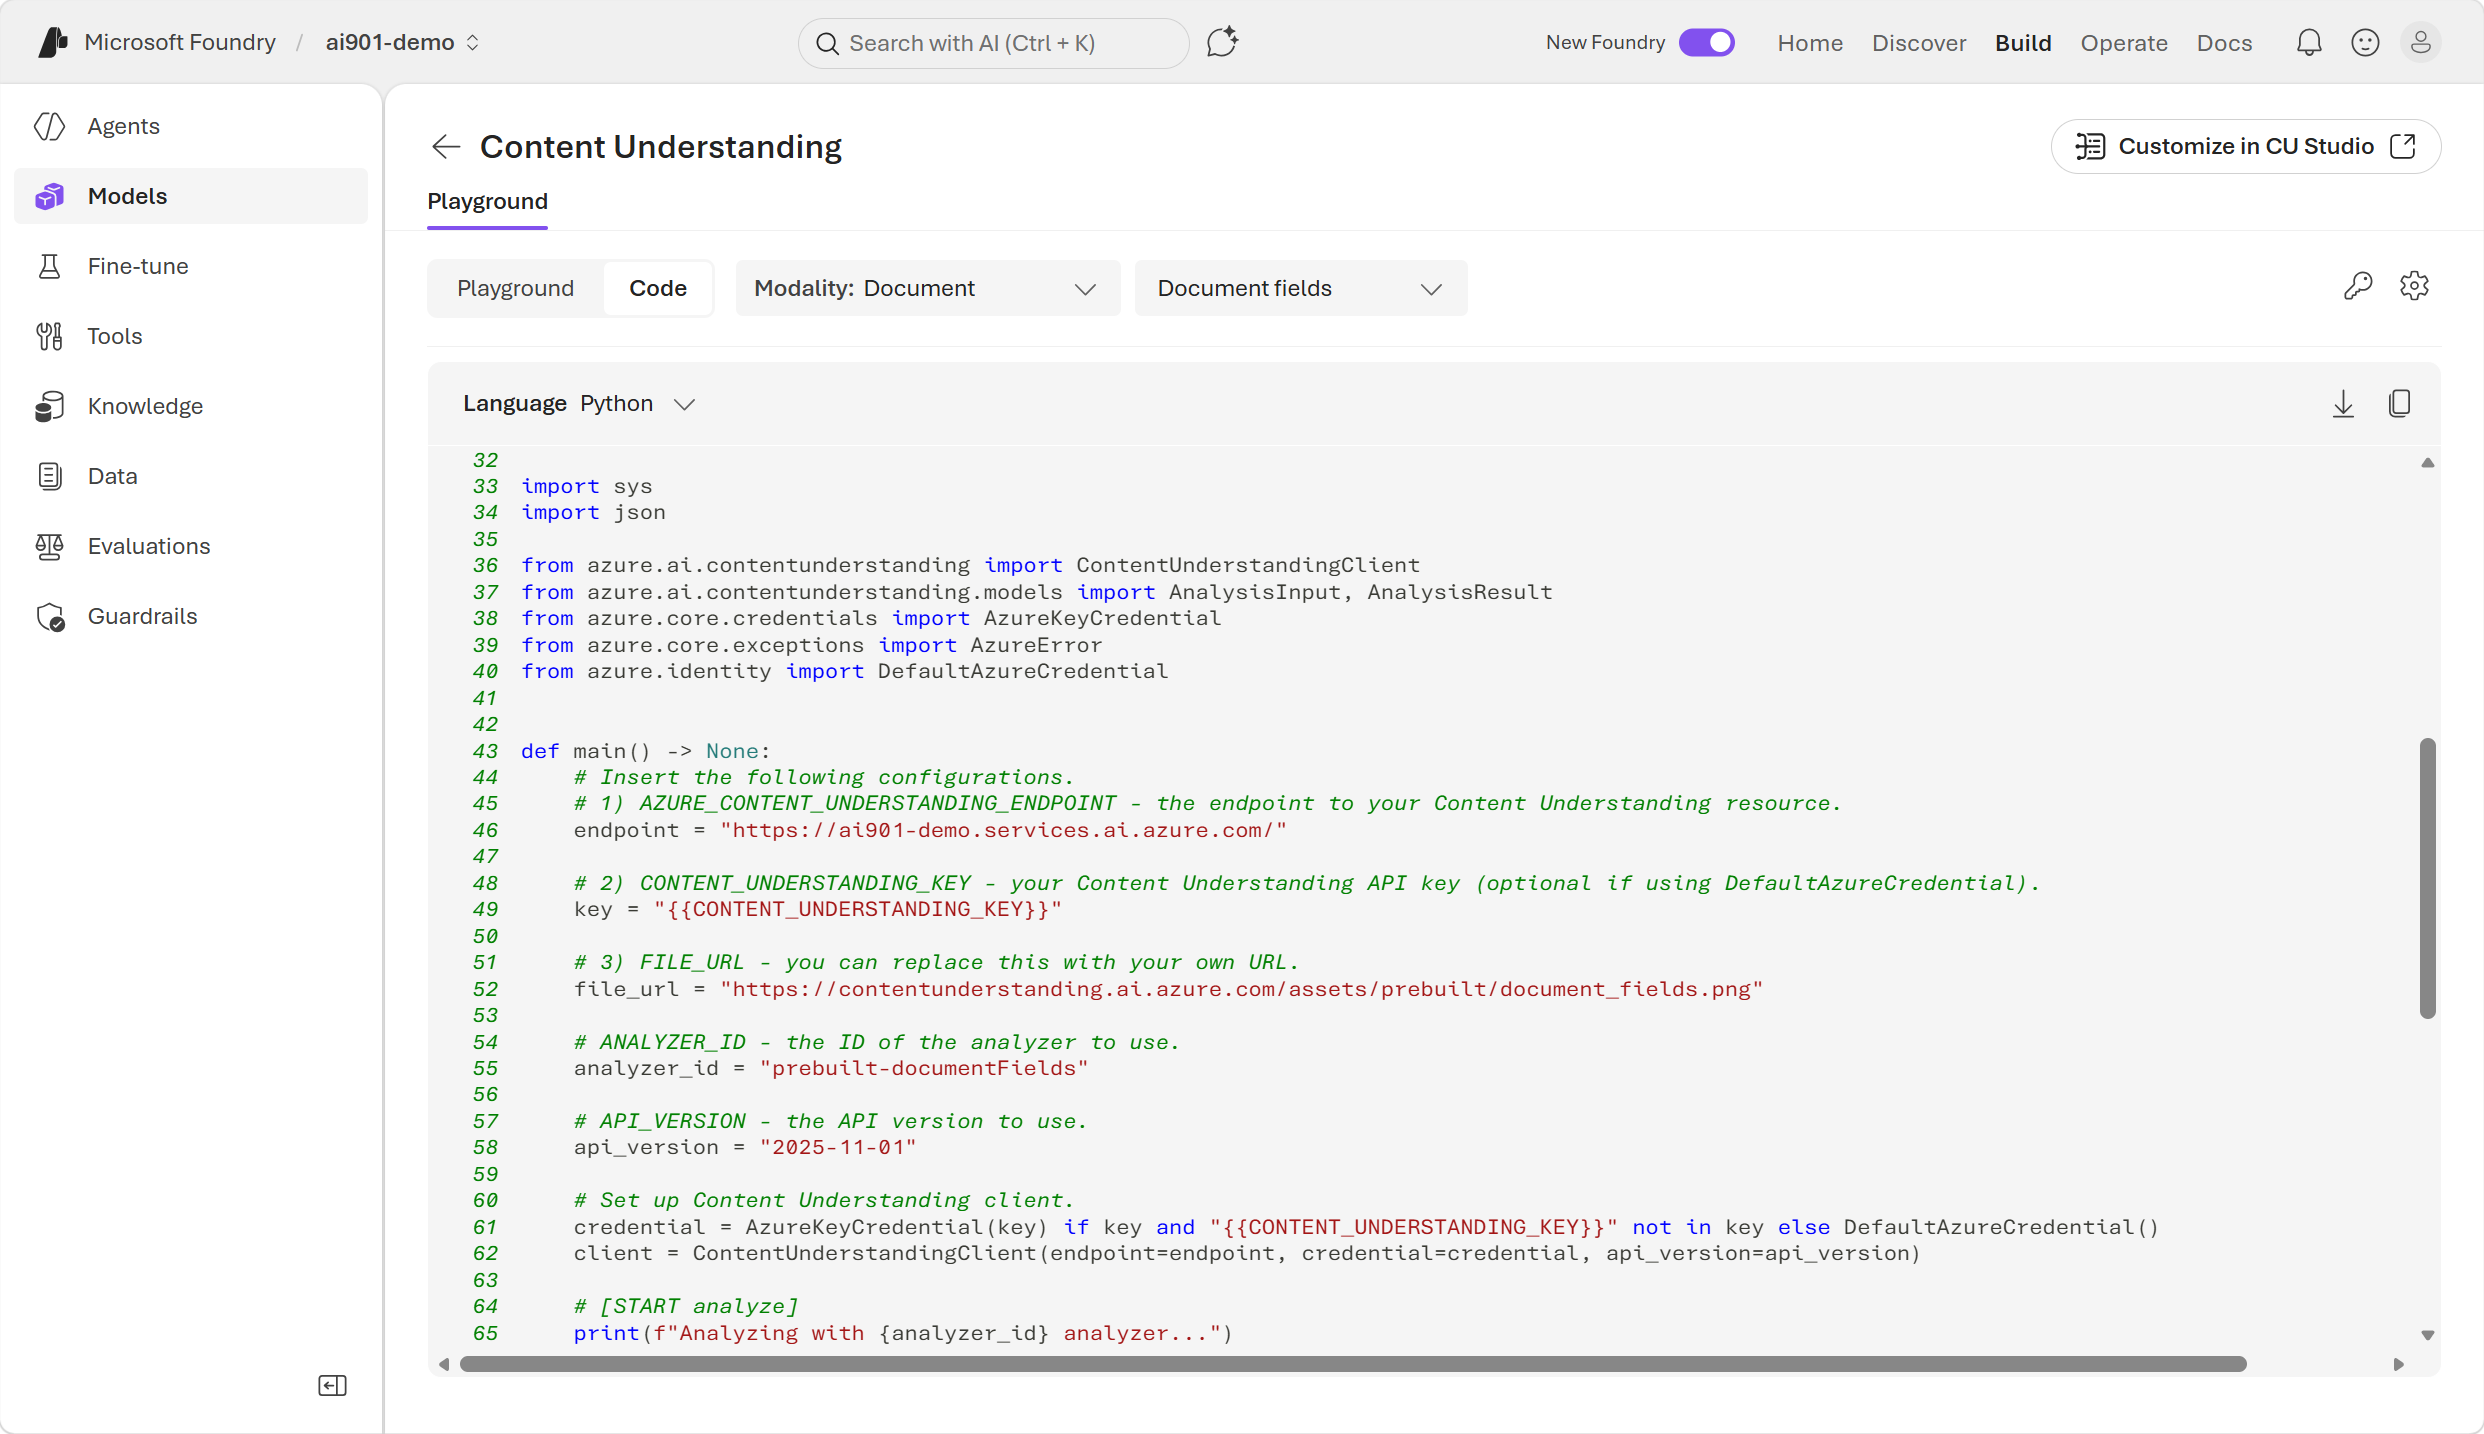The image size is (2484, 1434).
Task: Click the vertical code scrollbar thumb
Action: [2426, 878]
